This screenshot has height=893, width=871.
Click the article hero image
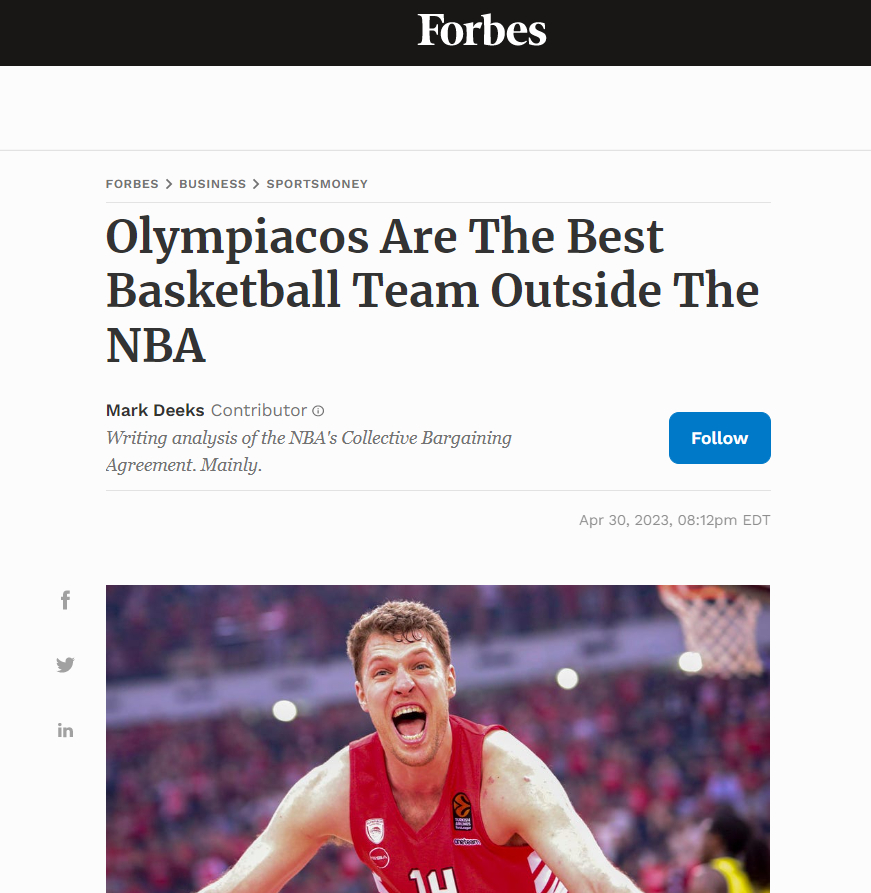click(438, 739)
